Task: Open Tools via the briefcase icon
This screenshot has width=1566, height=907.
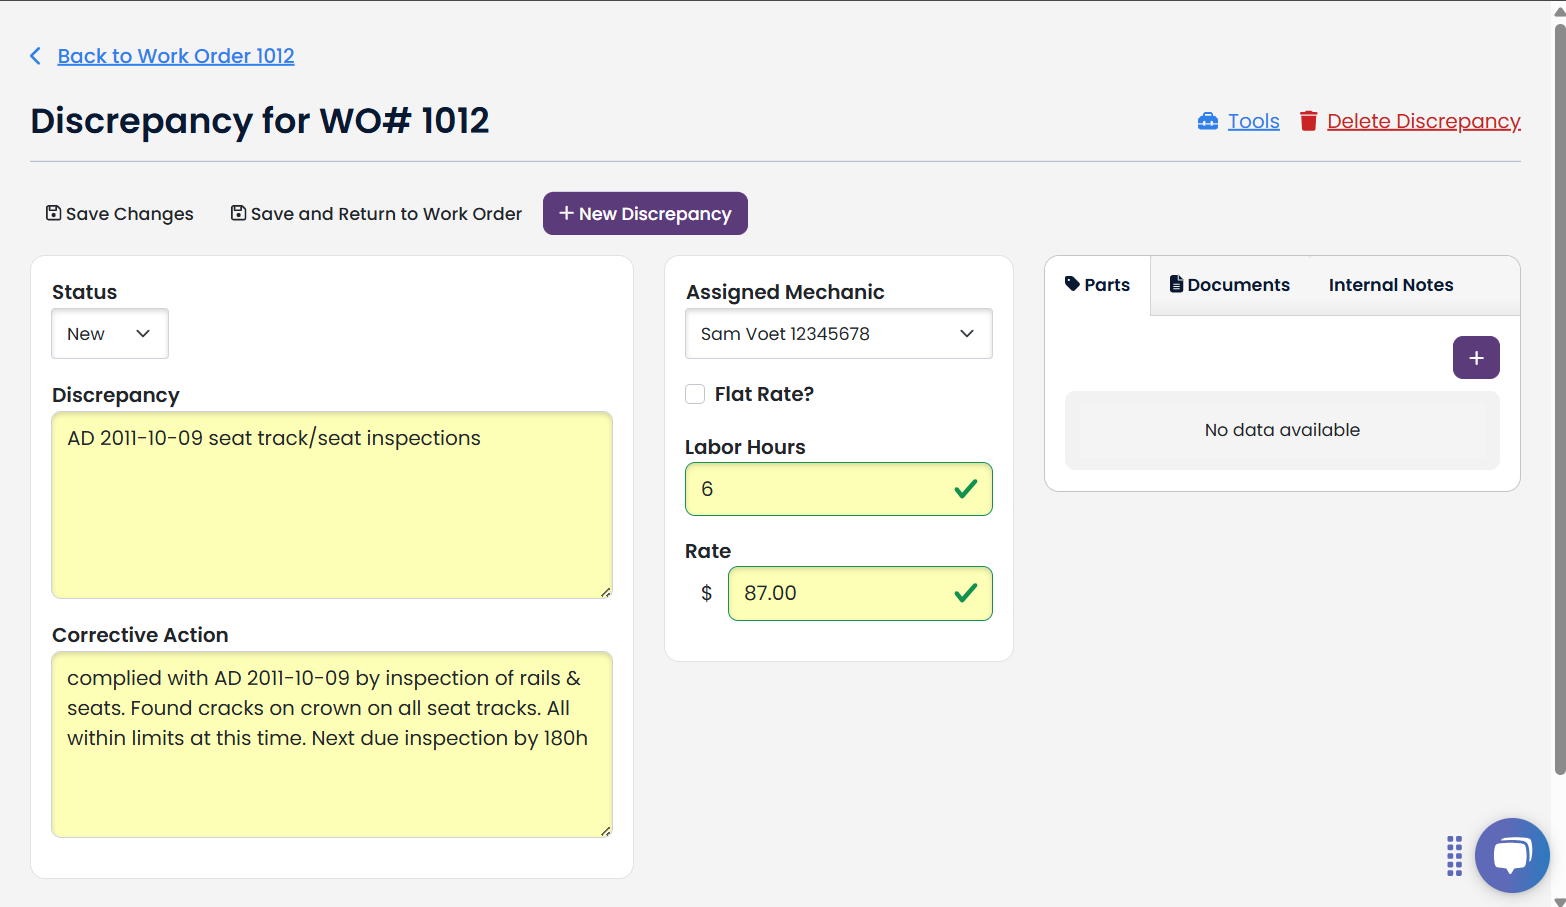Action: 1209,120
